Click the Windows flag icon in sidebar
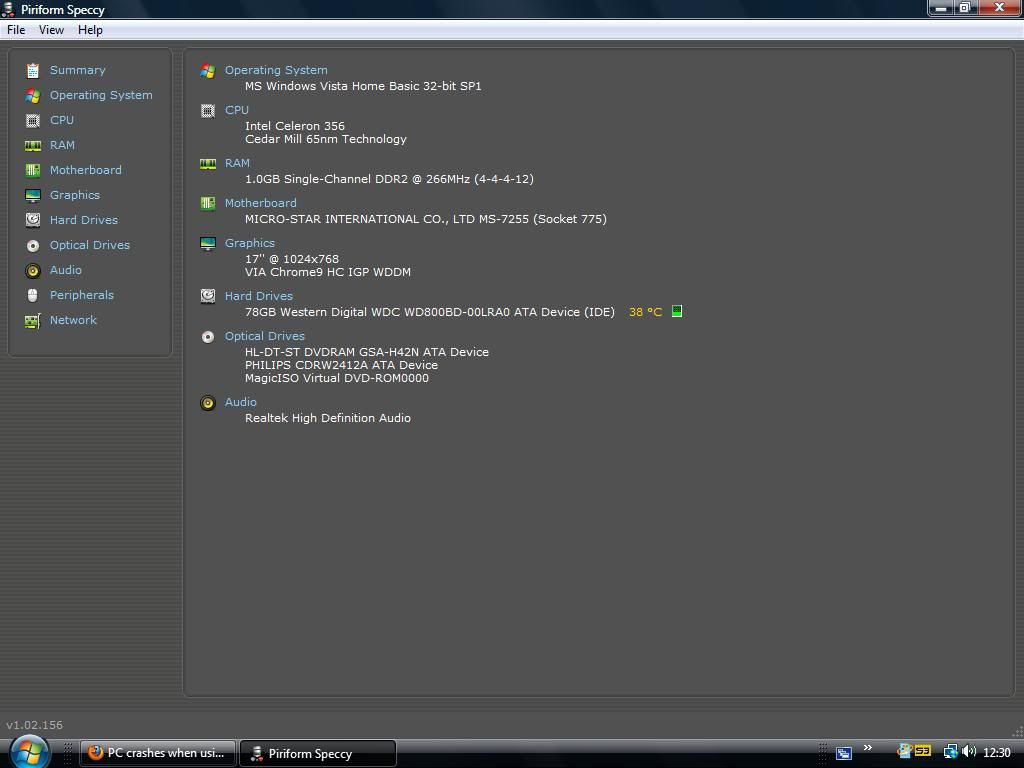Viewport: 1024px width, 768px height. [x=33, y=95]
